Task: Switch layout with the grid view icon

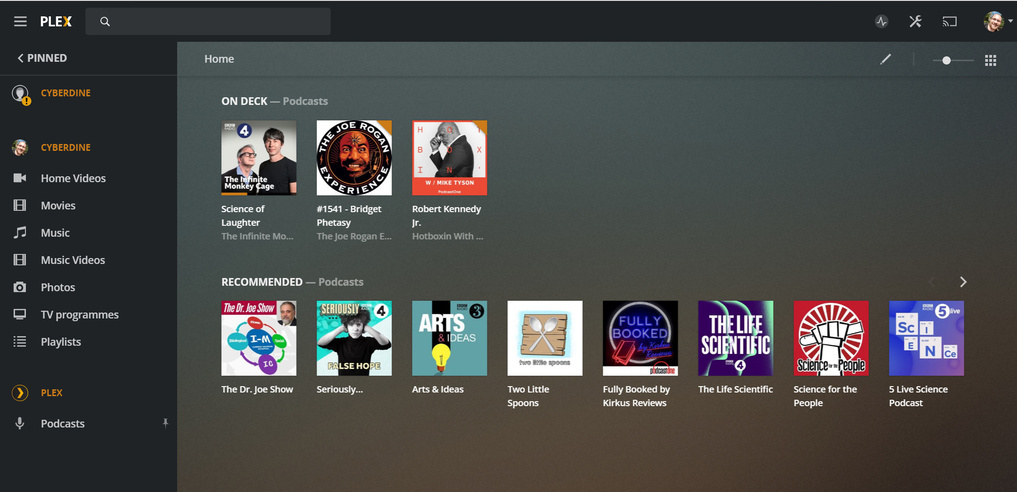Action: [x=990, y=60]
